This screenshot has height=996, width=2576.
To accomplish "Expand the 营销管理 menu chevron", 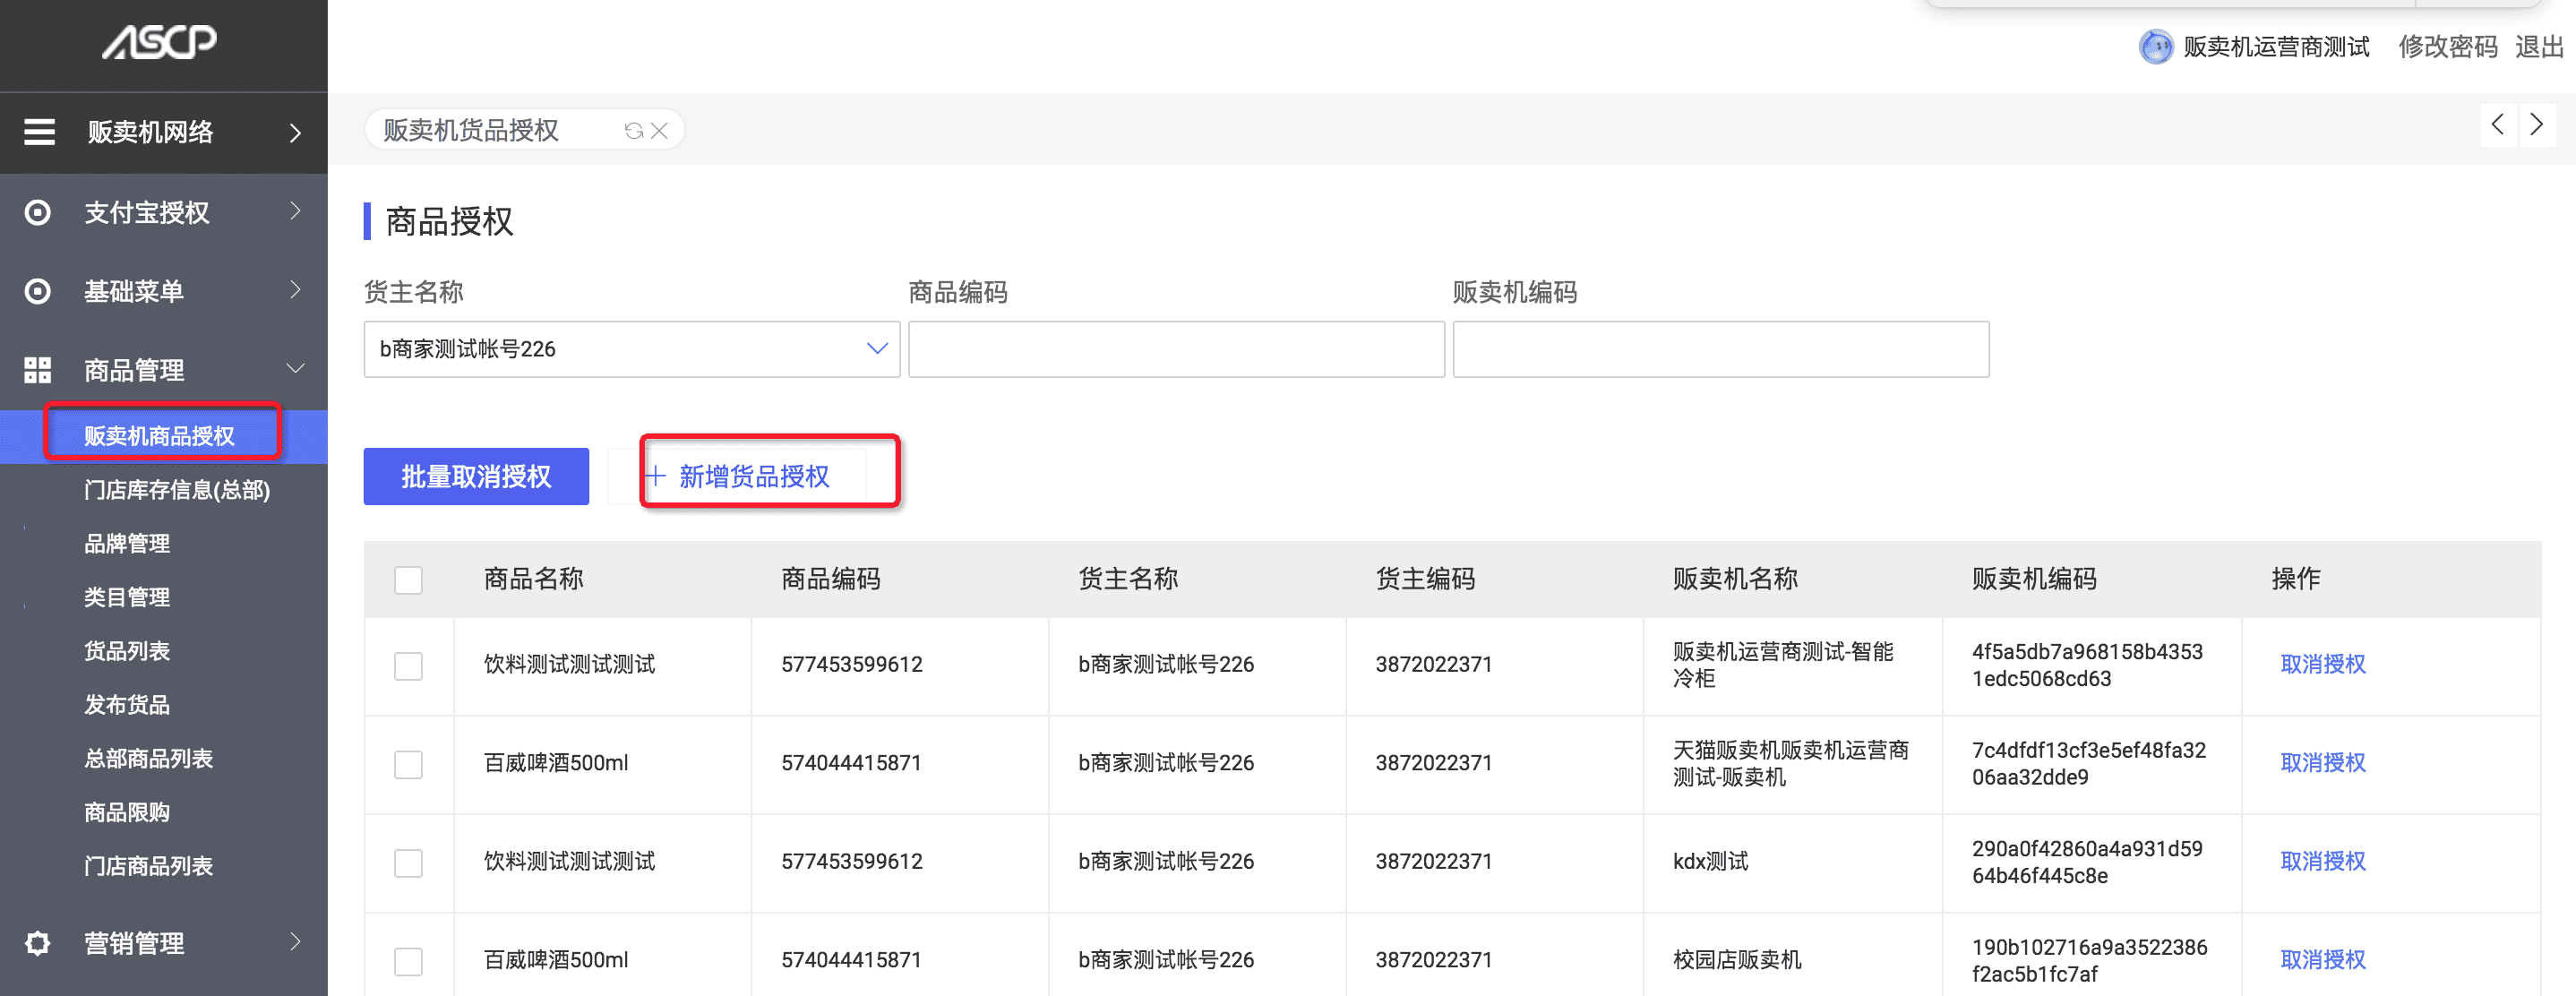I will (295, 942).
